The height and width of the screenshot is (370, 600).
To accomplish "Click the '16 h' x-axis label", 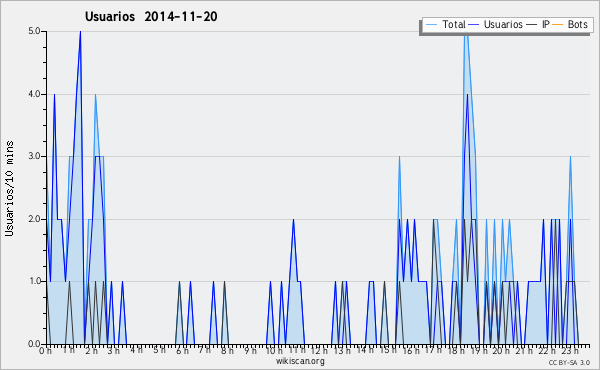I will tap(411, 351).
